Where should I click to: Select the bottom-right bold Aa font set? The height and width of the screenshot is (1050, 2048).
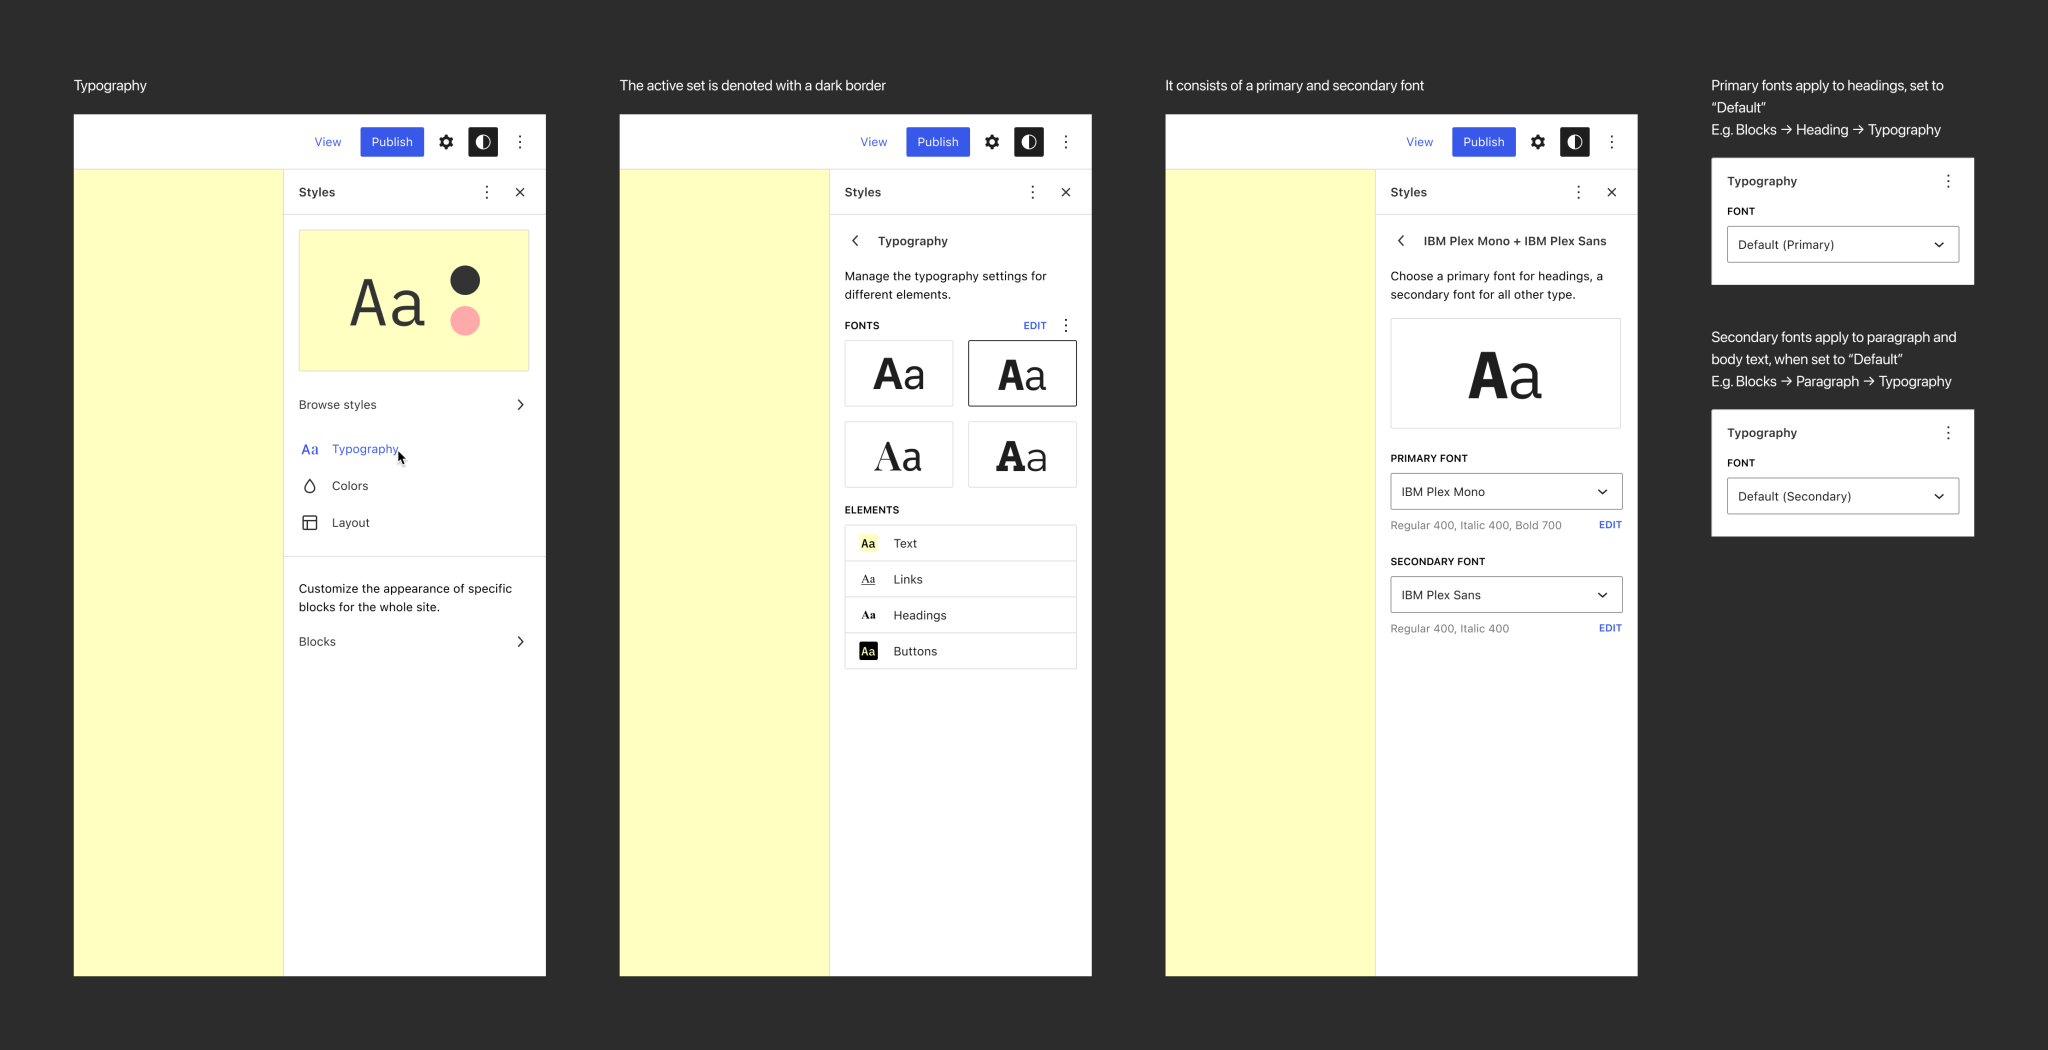(x=1021, y=454)
